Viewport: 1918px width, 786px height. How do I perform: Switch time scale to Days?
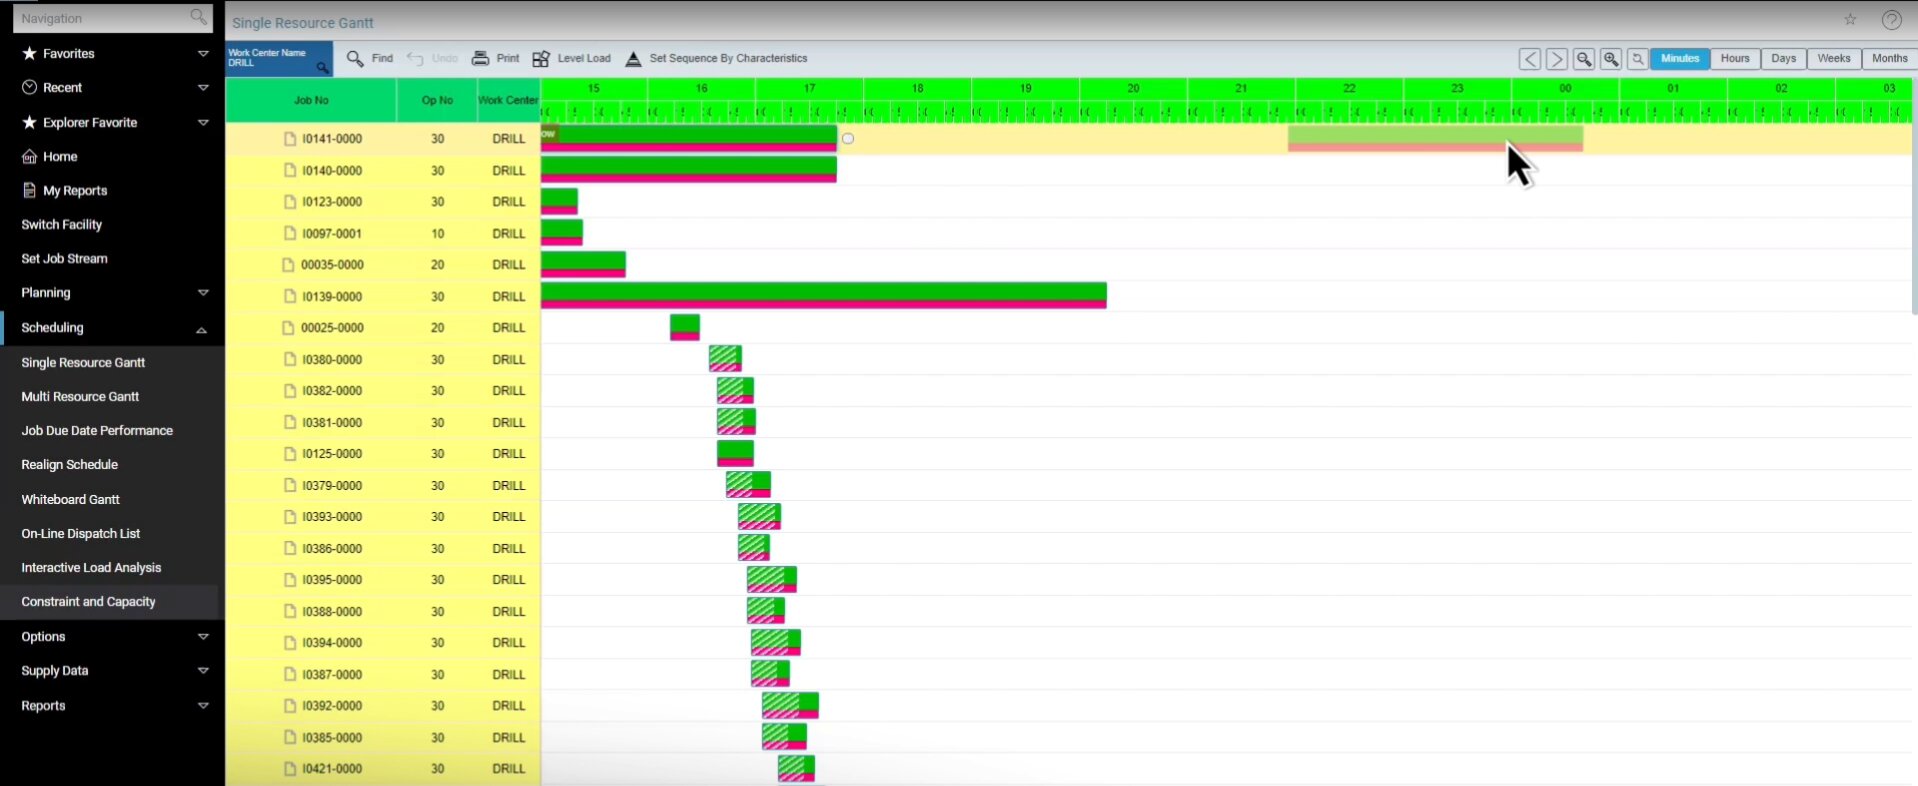point(1783,59)
